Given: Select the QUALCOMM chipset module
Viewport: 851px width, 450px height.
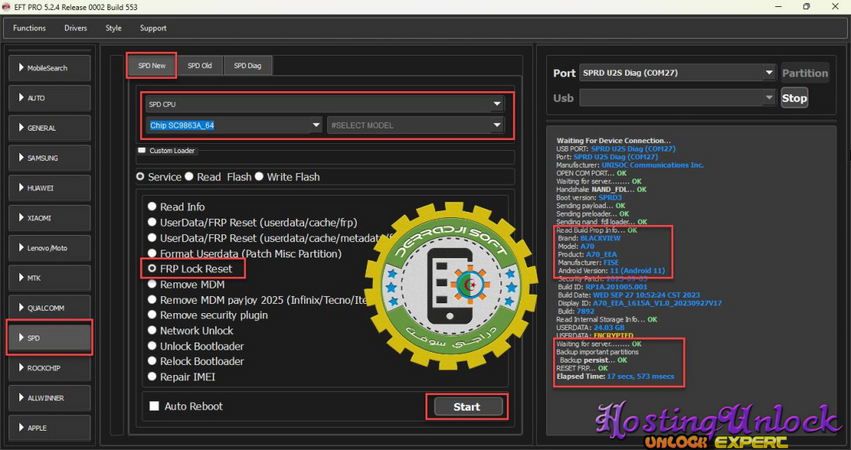Looking at the screenshot, I should (x=49, y=308).
